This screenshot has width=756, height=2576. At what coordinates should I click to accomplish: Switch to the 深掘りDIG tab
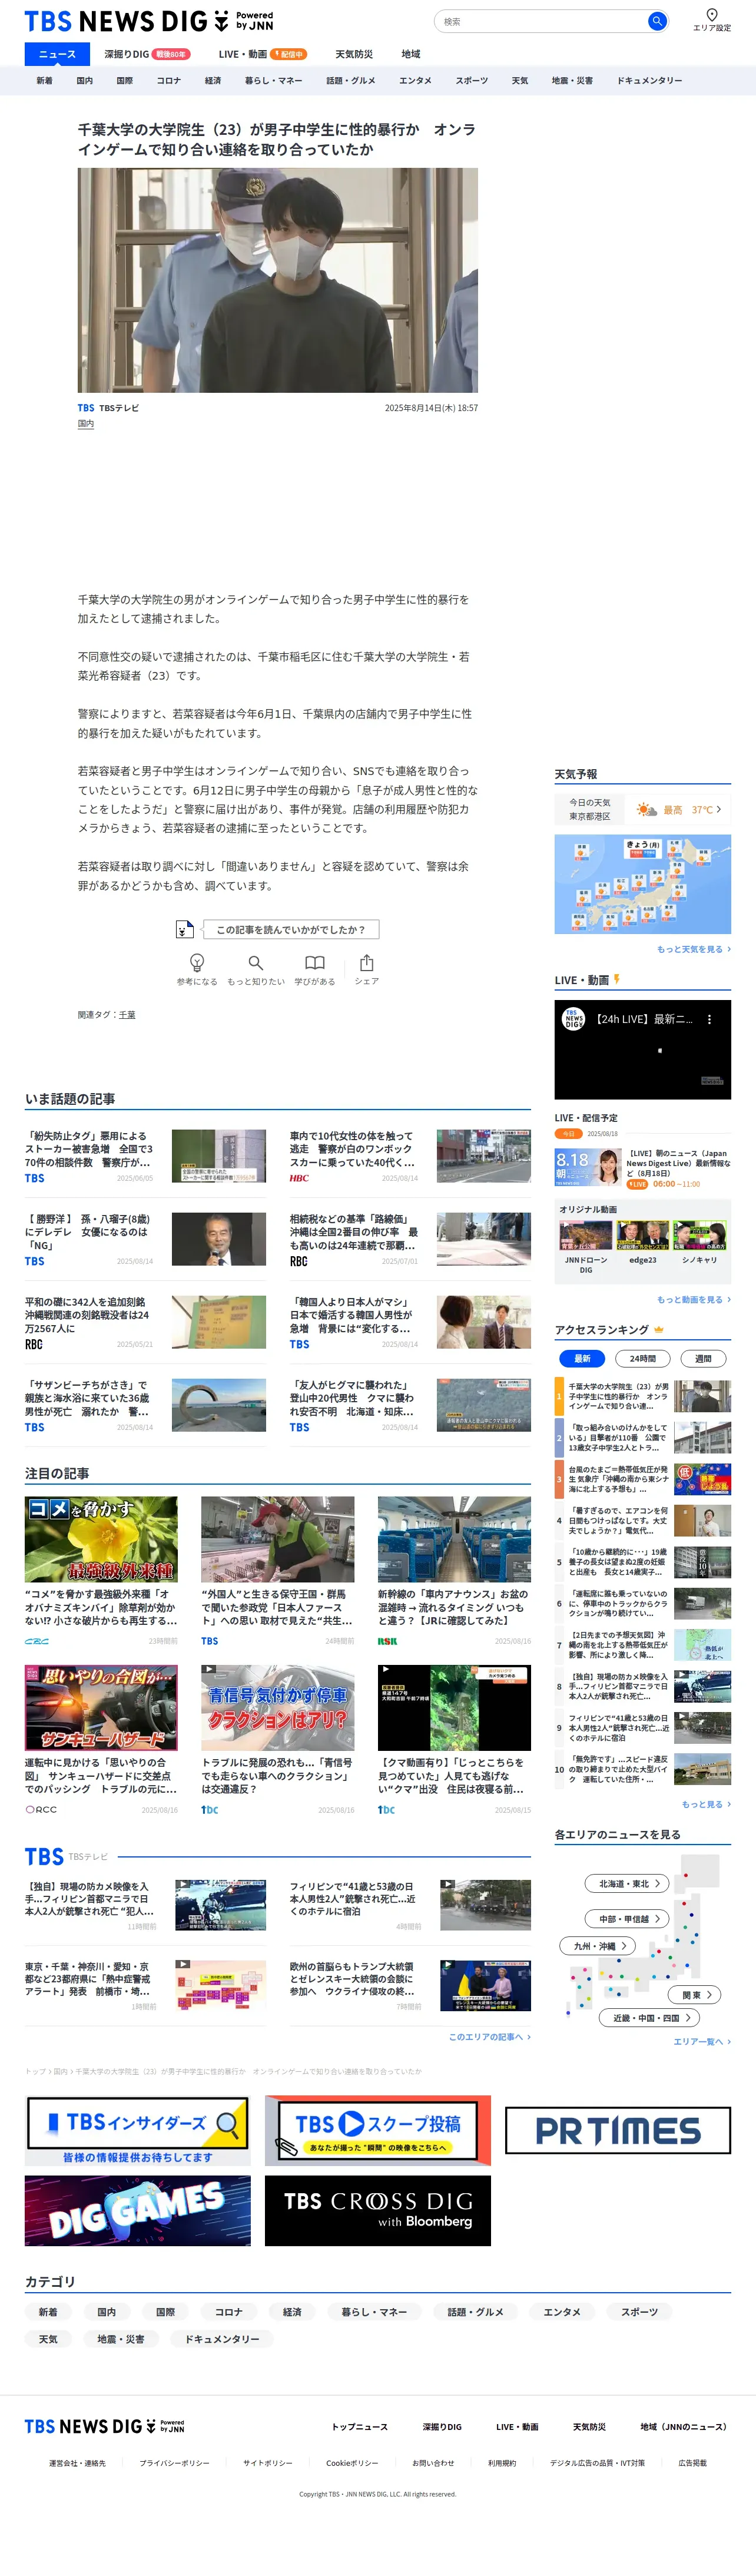point(146,54)
